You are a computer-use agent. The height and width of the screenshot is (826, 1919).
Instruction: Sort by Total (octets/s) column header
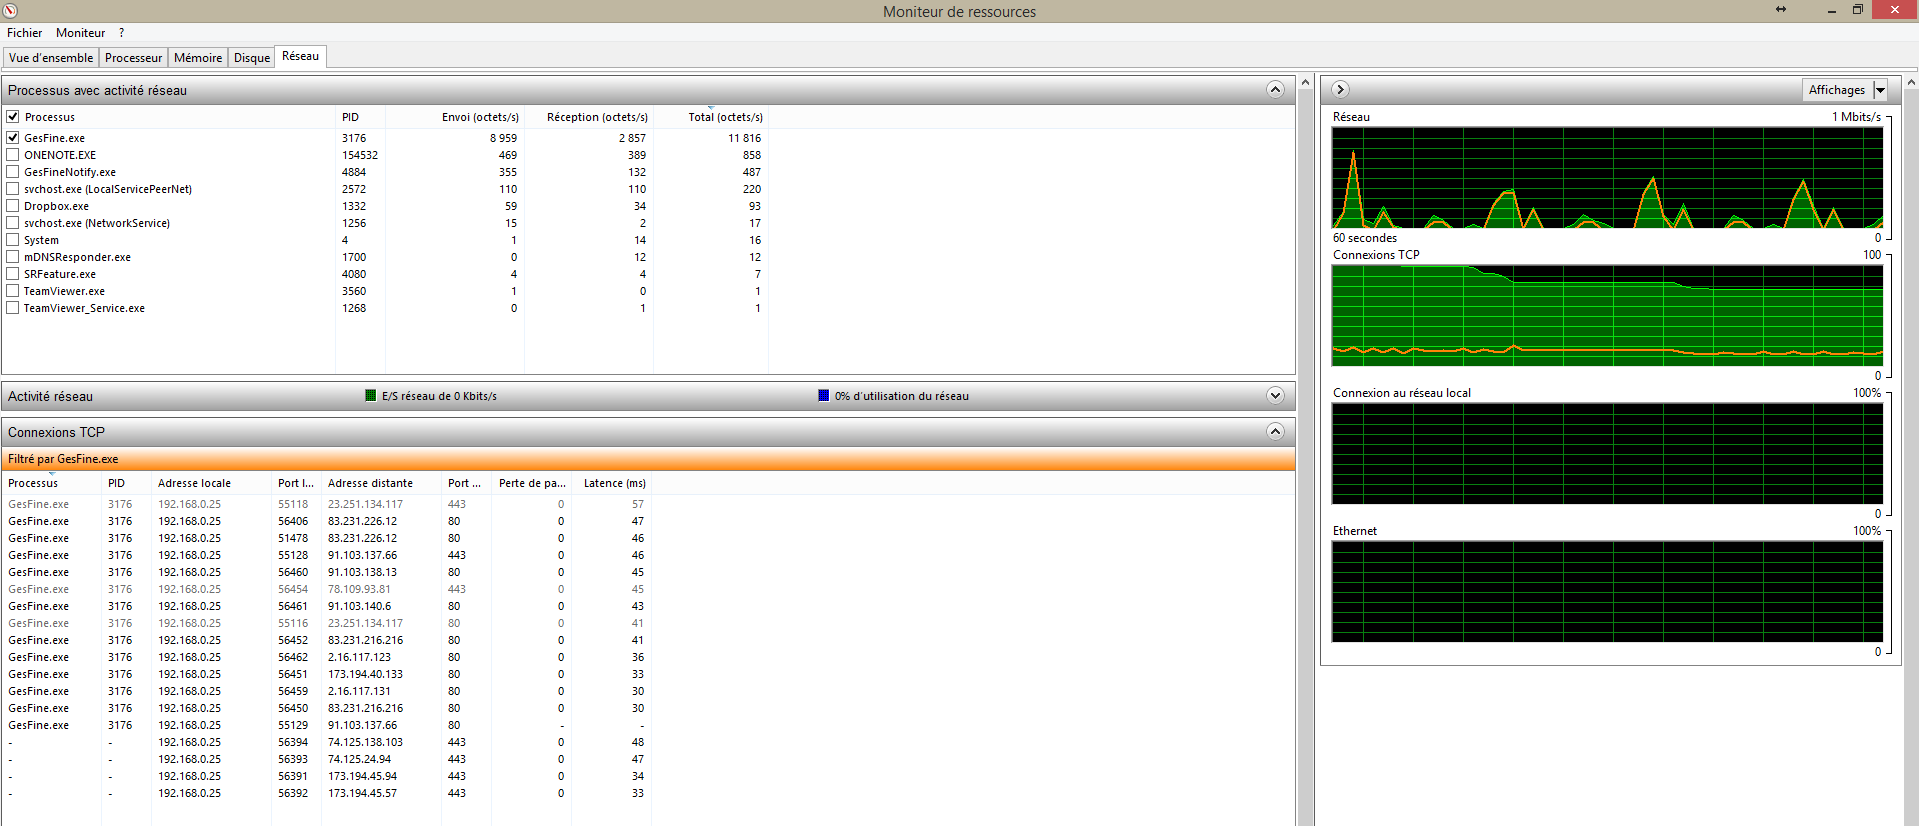[724, 117]
